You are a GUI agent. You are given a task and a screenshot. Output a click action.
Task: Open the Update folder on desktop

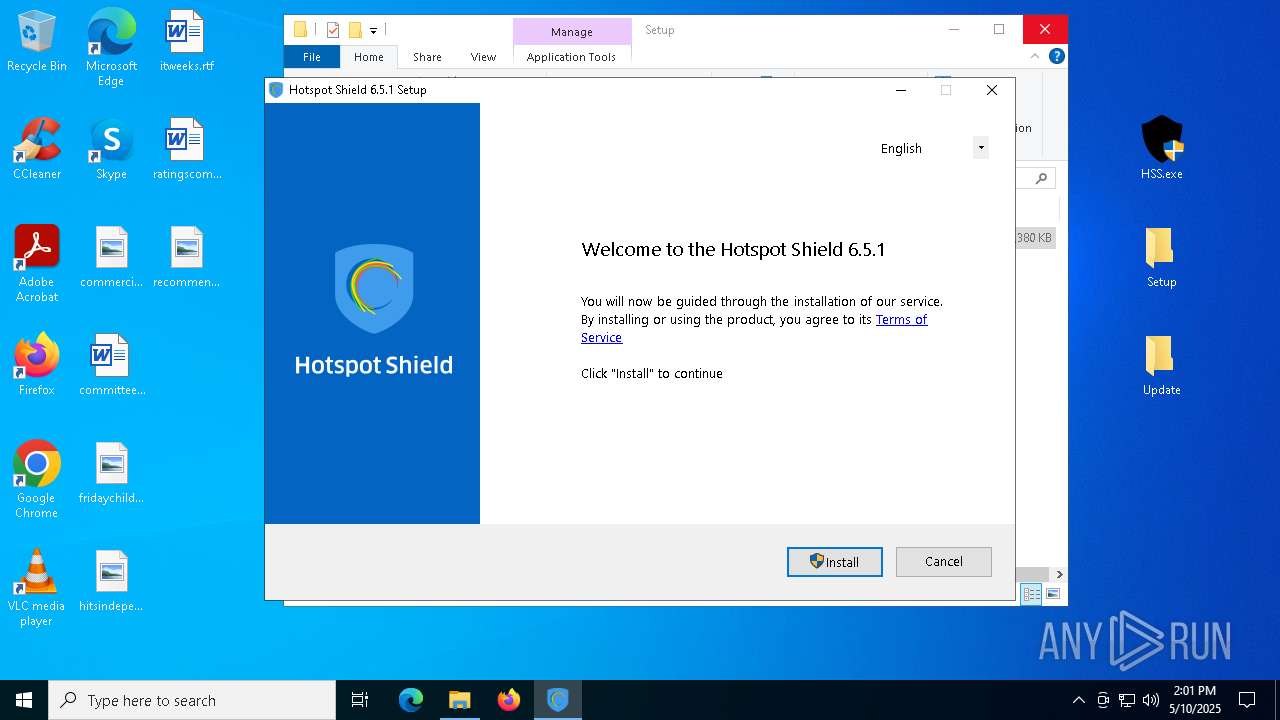tap(1162, 366)
